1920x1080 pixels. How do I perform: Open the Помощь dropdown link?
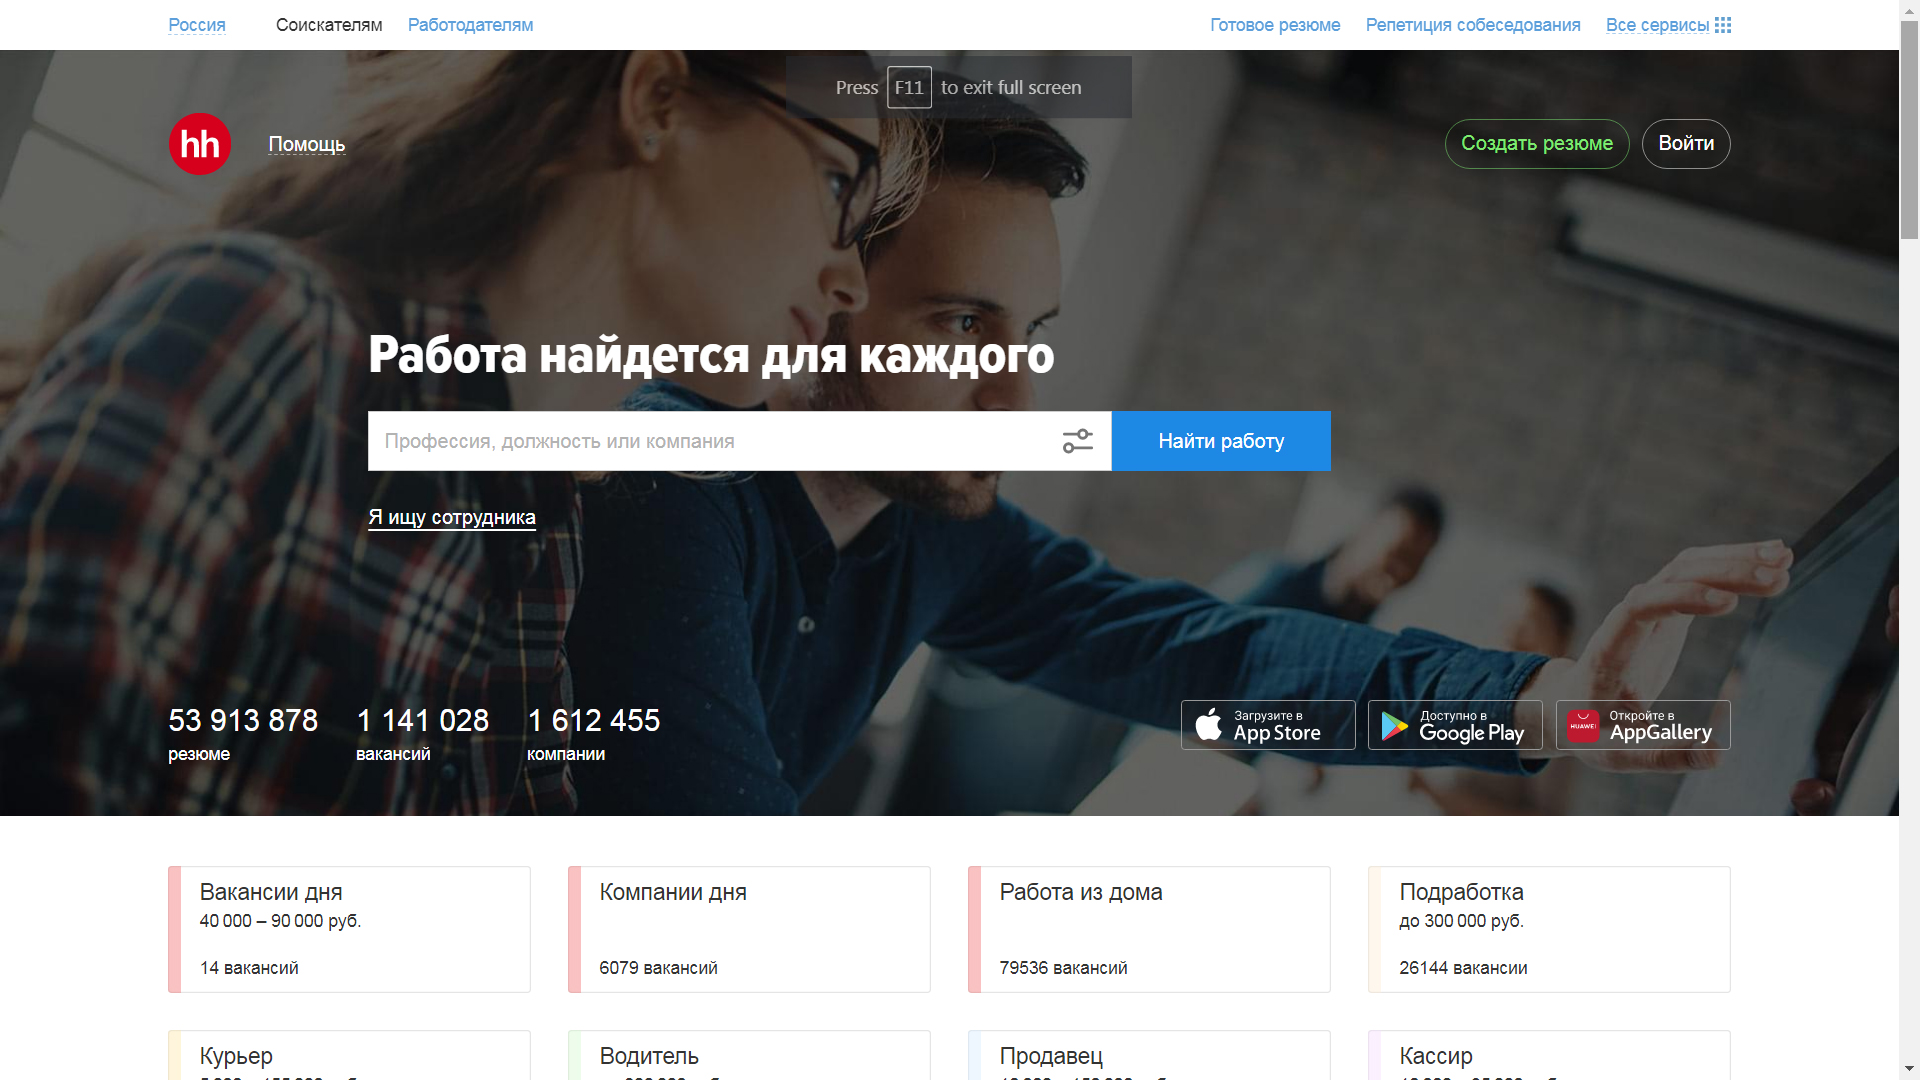pos(307,144)
